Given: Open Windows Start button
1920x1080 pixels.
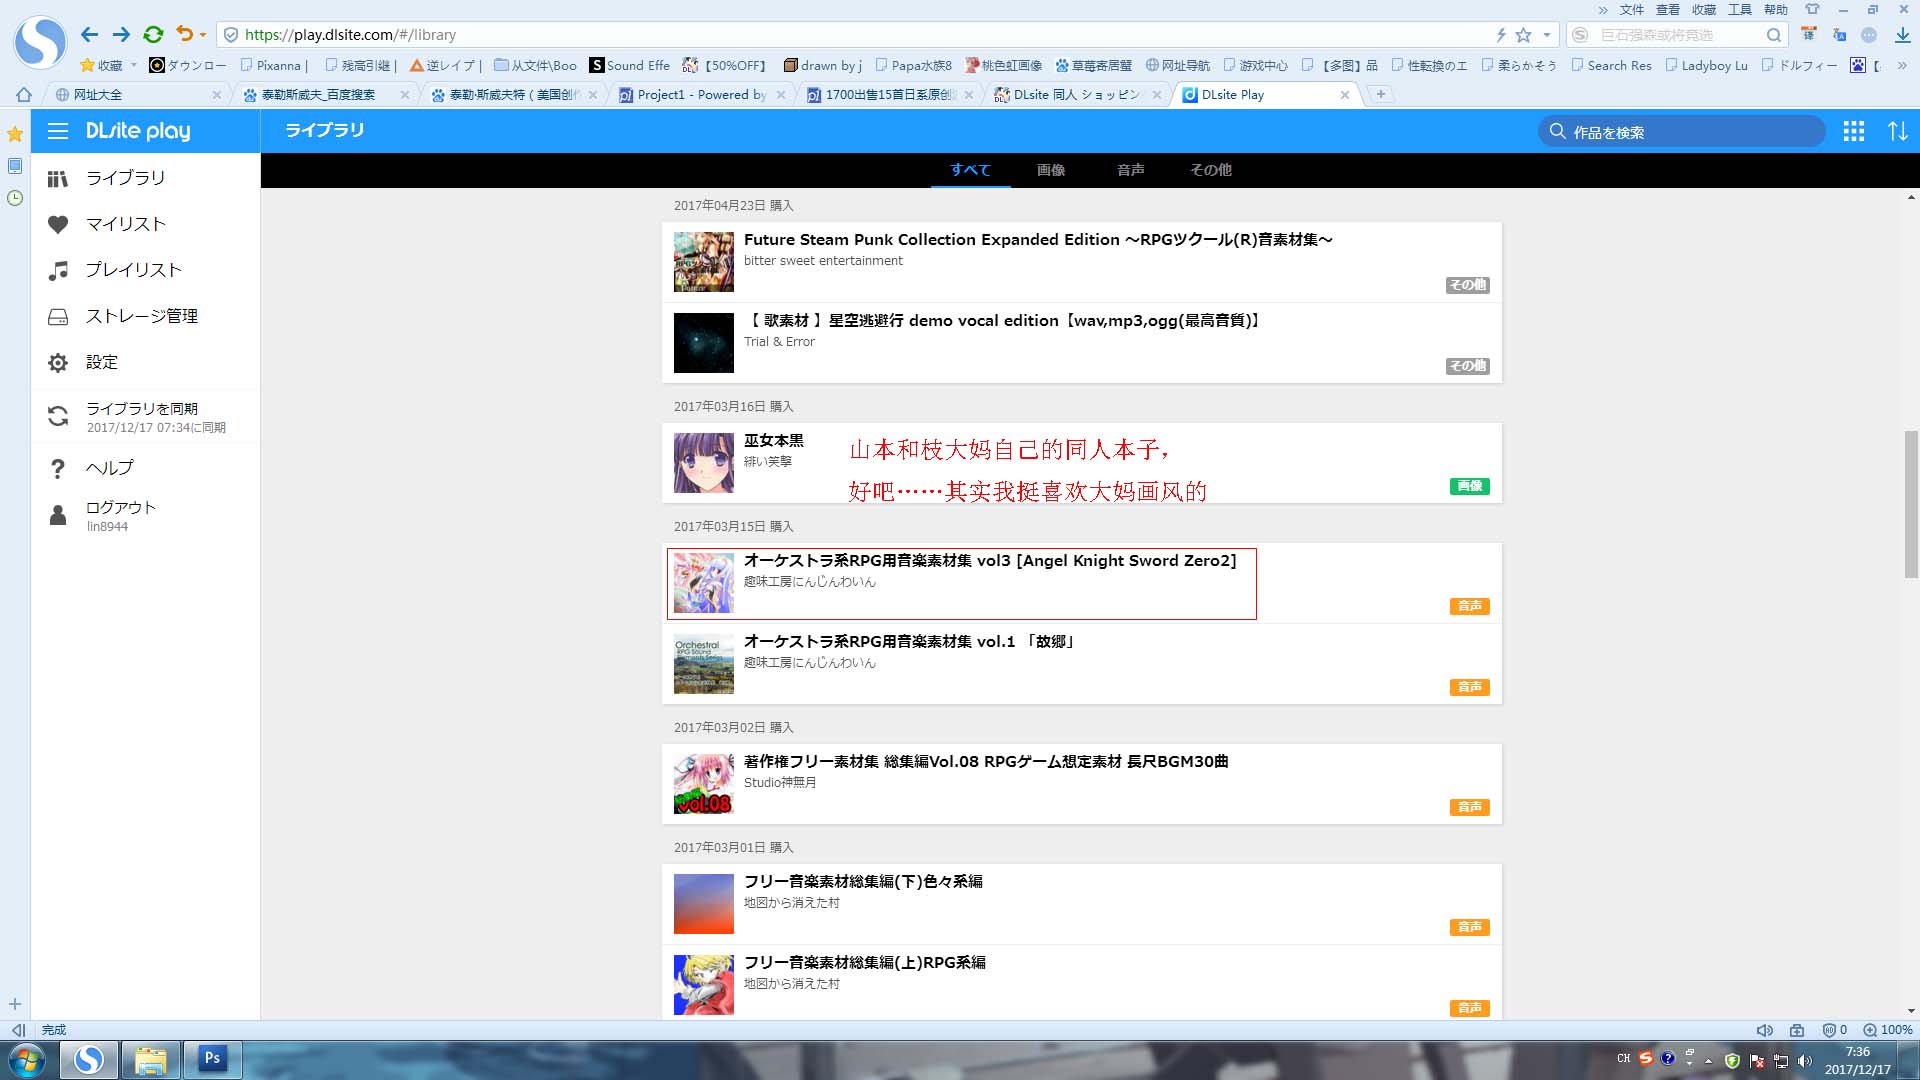Looking at the screenshot, I should 28,1059.
